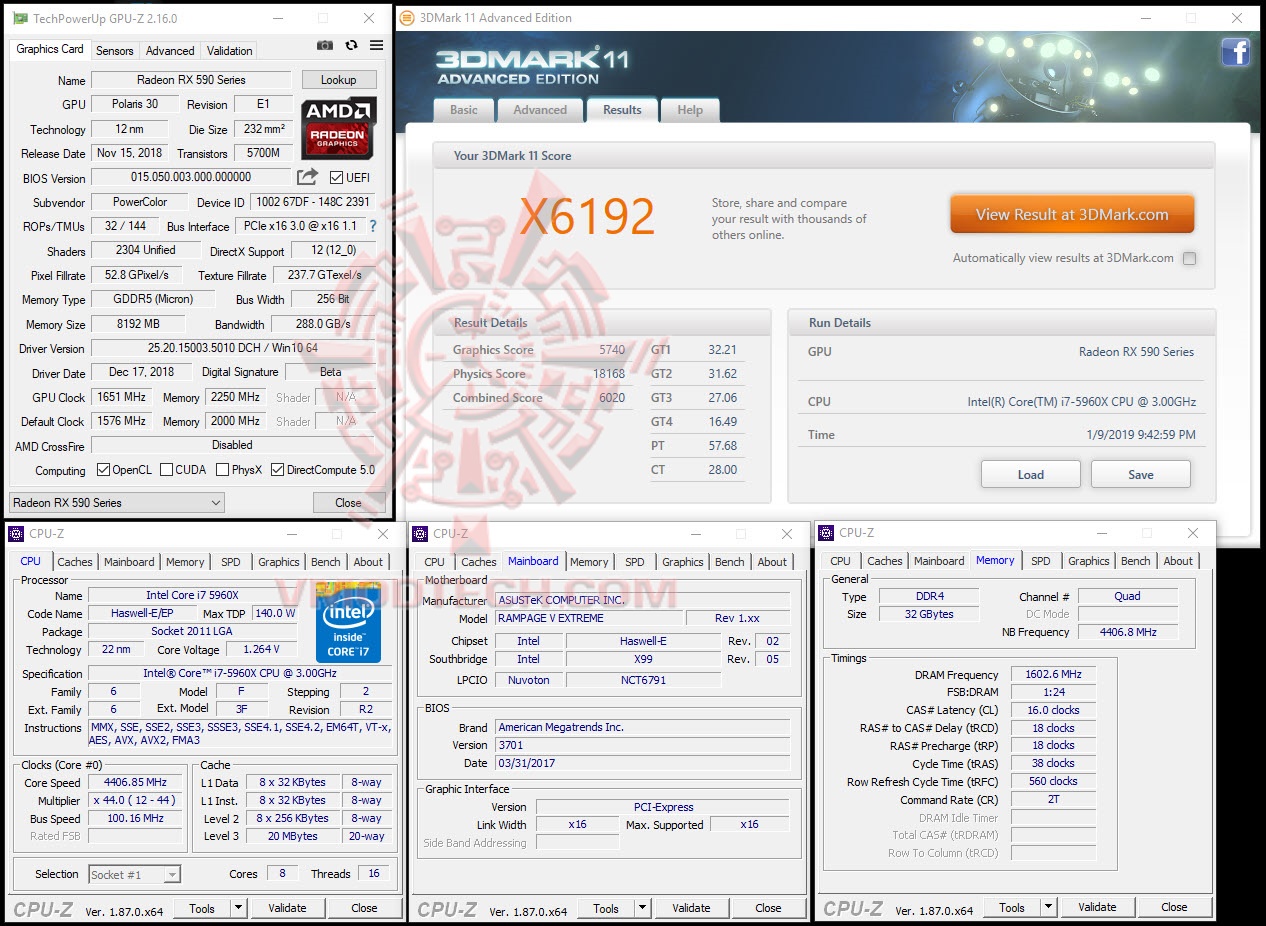The image size is (1266, 926).
Task: Click Validate in CPU-Z Memory window
Action: point(1097,907)
